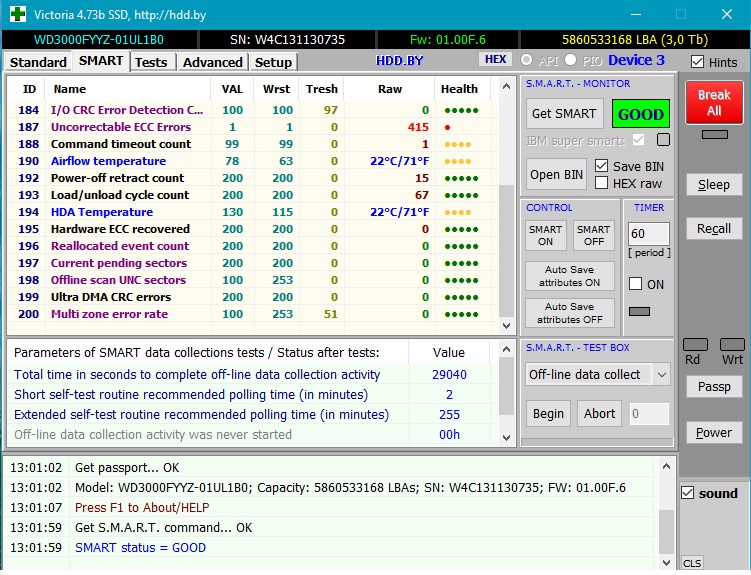Viewport: 751px width, 575px height.
Task: Click the timer period input field
Action: click(x=649, y=234)
